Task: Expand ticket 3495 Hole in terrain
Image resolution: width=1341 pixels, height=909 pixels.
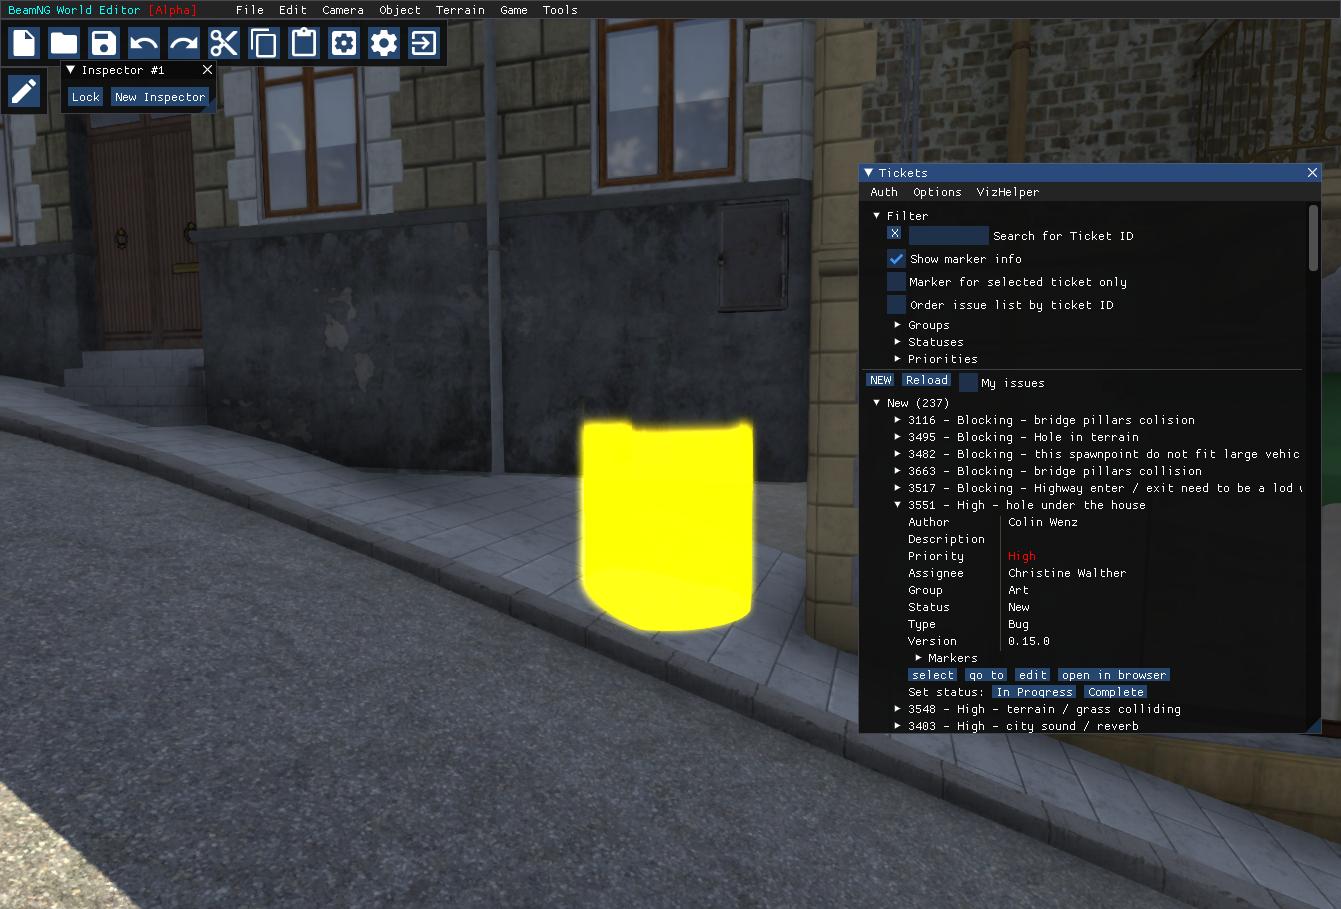Action: click(897, 437)
